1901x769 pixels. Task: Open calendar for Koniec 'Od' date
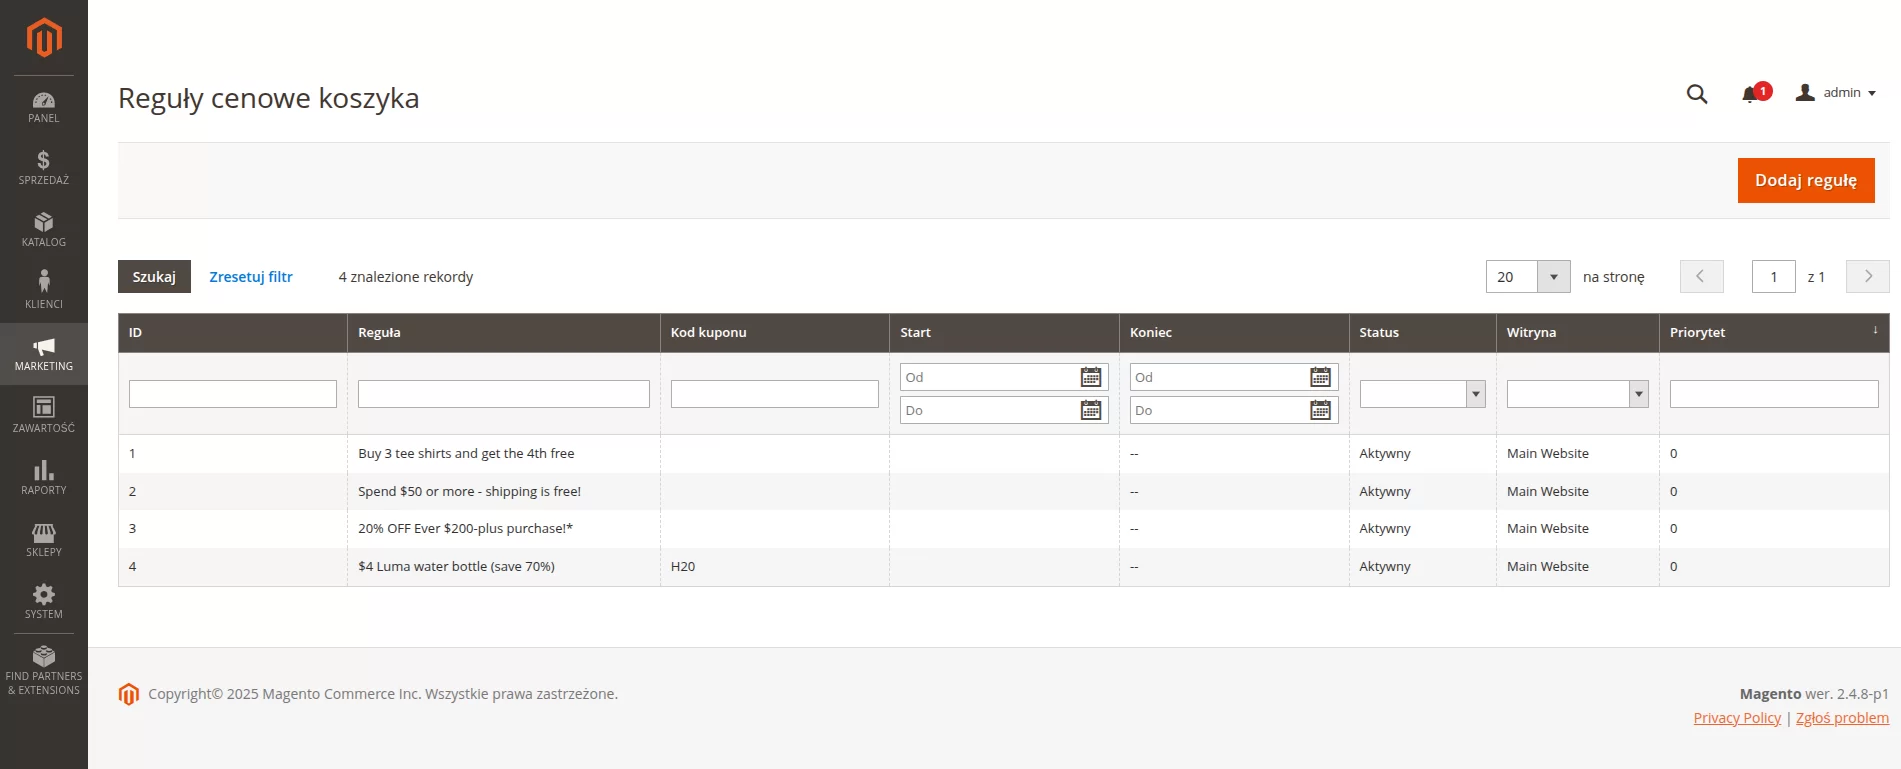(1320, 377)
